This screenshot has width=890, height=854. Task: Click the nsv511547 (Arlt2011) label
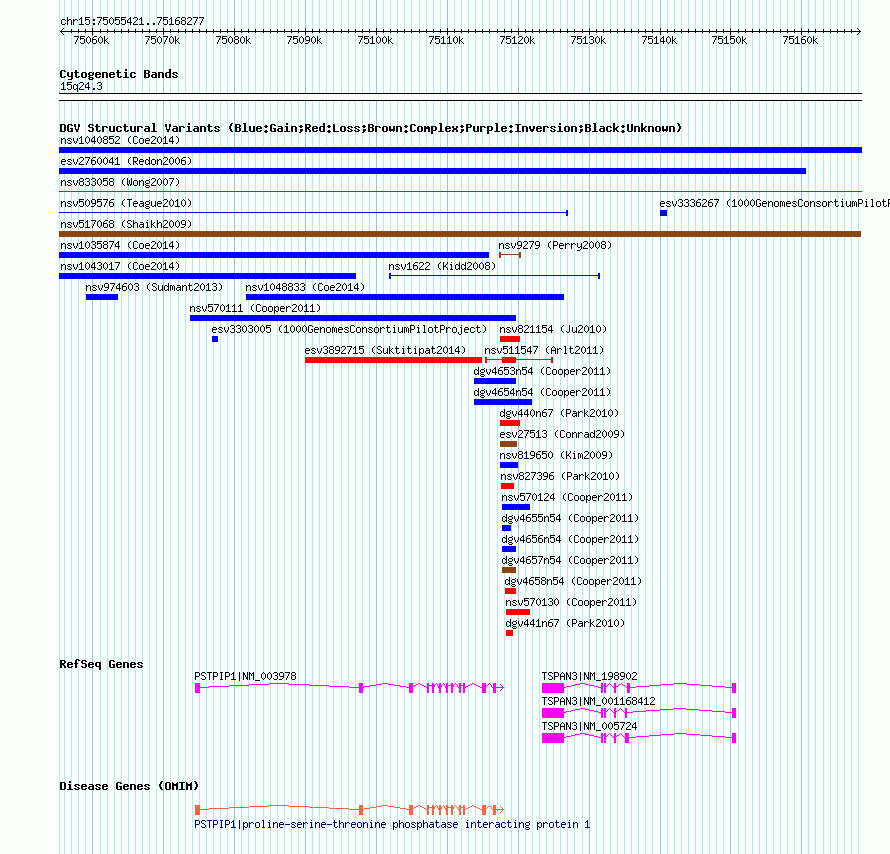[x=544, y=350]
